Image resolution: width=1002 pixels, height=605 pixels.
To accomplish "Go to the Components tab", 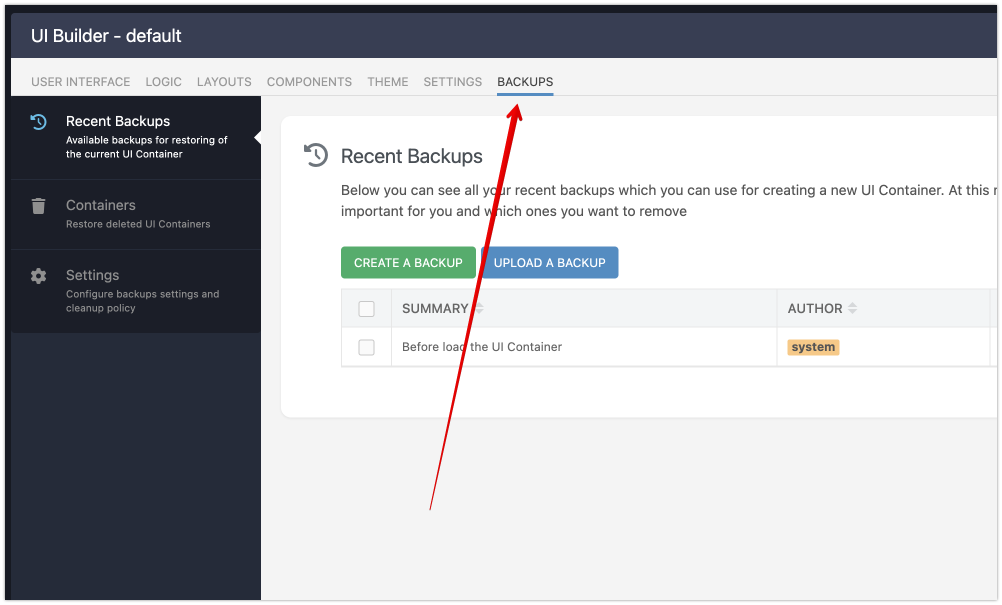I will click(x=309, y=82).
